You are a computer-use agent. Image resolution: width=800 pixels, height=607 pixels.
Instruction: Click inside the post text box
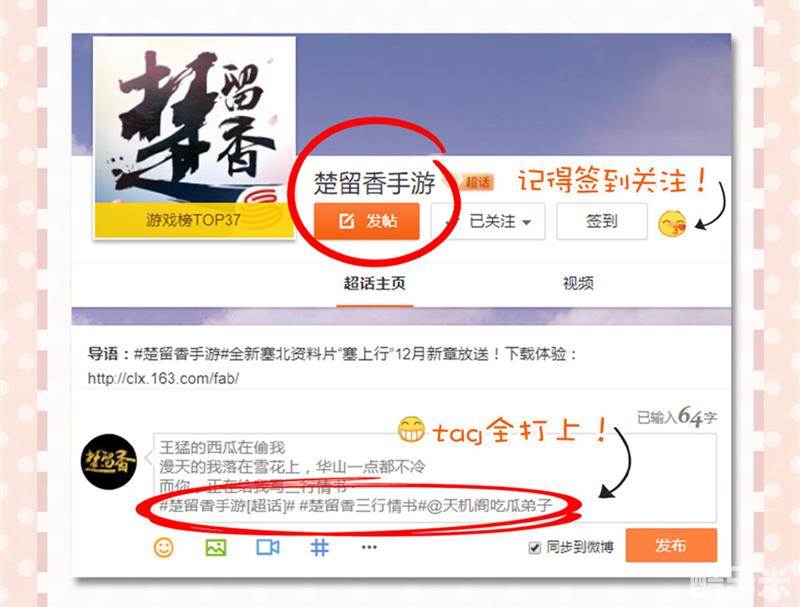click(435, 478)
